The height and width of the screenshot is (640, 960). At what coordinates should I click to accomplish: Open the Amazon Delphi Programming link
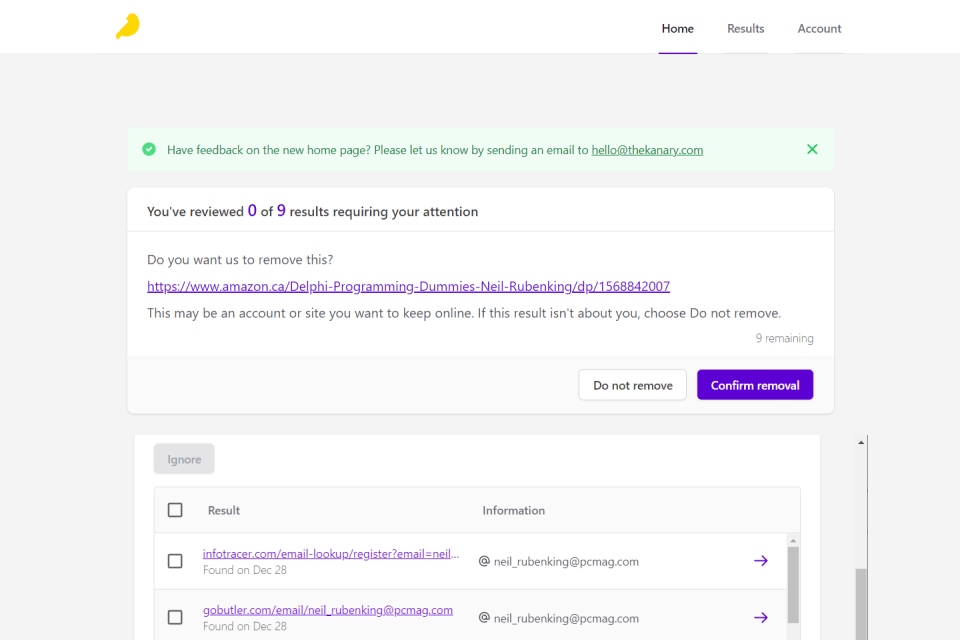point(408,286)
